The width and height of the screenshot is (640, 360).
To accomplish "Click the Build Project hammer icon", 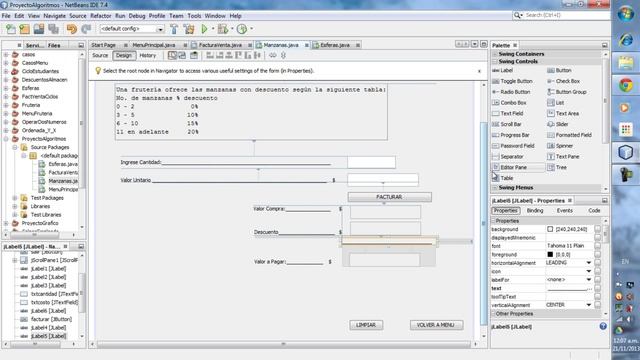I will coord(174,29).
